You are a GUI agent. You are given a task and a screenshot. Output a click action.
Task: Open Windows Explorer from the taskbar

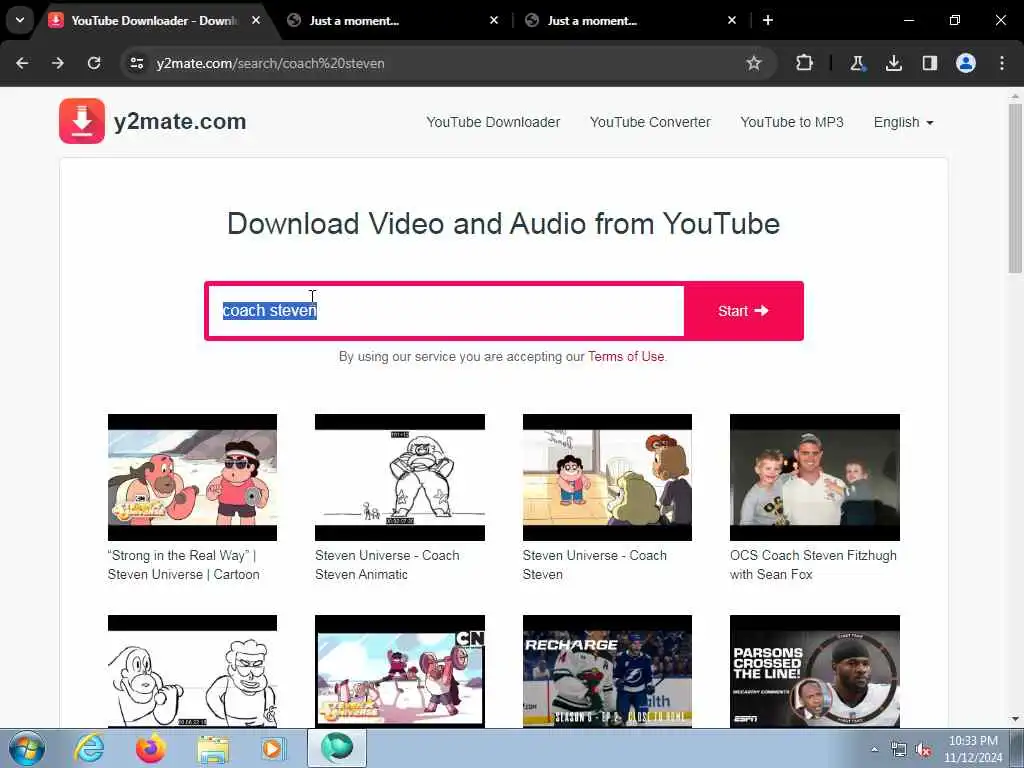coord(213,748)
